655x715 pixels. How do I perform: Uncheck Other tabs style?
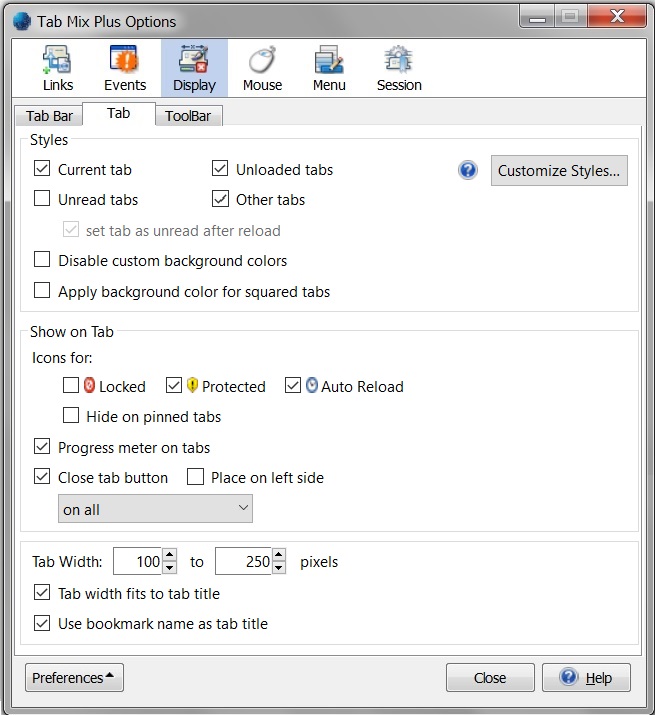click(x=220, y=198)
